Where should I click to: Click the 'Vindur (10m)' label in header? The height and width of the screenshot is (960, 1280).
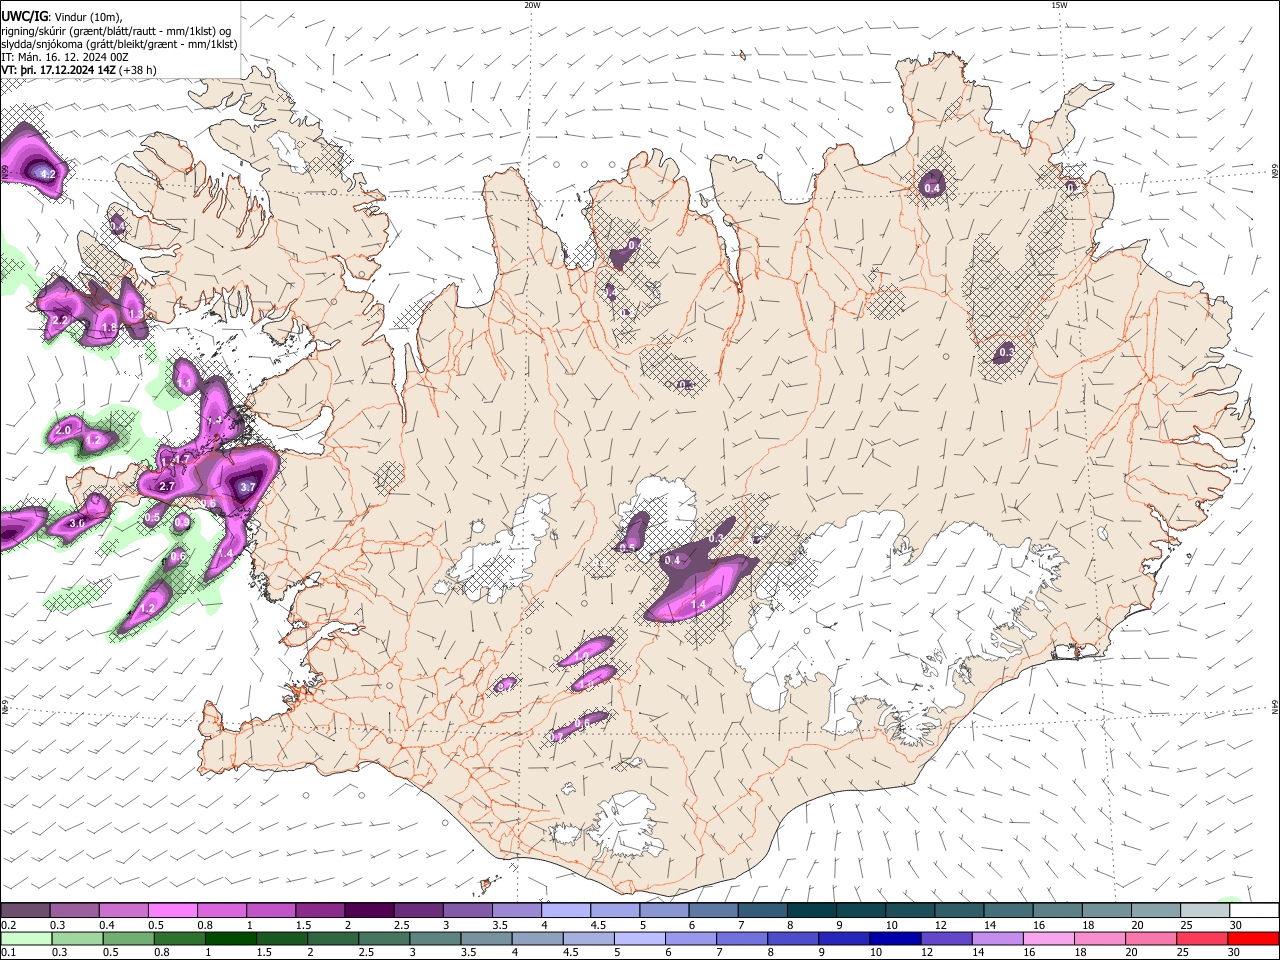pyautogui.click(x=88, y=16)
